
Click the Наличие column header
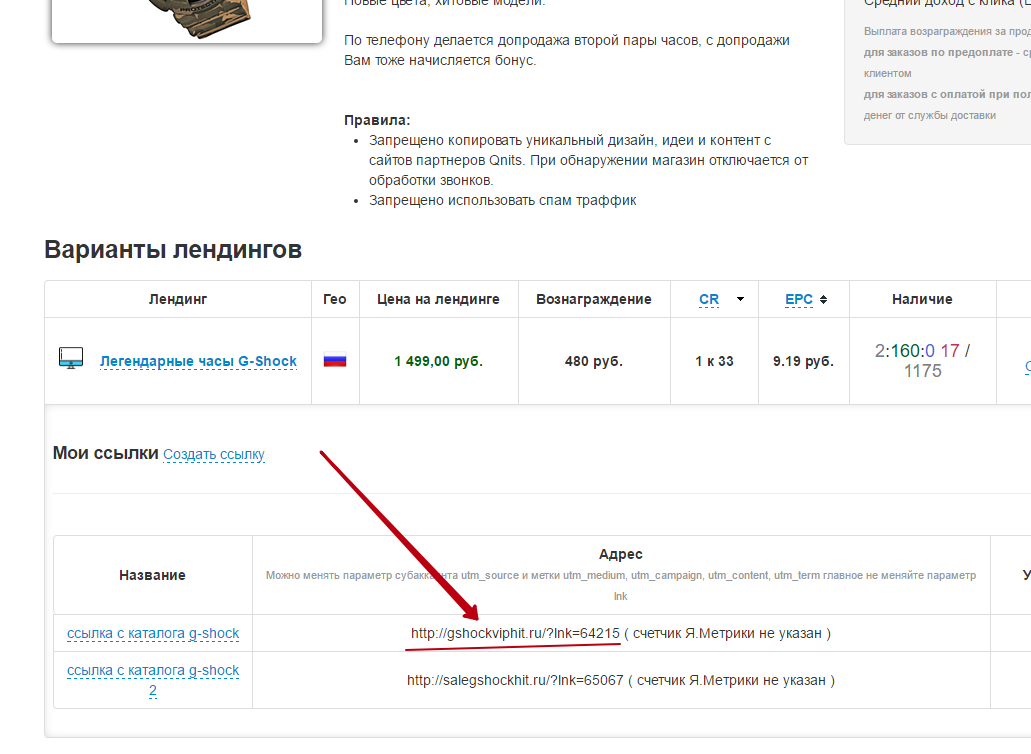[922, 299]
